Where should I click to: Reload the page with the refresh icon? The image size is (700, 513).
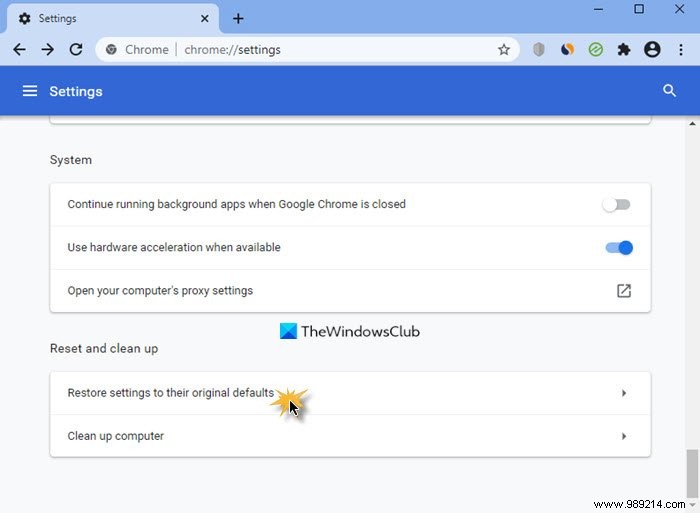click(76, 50)
